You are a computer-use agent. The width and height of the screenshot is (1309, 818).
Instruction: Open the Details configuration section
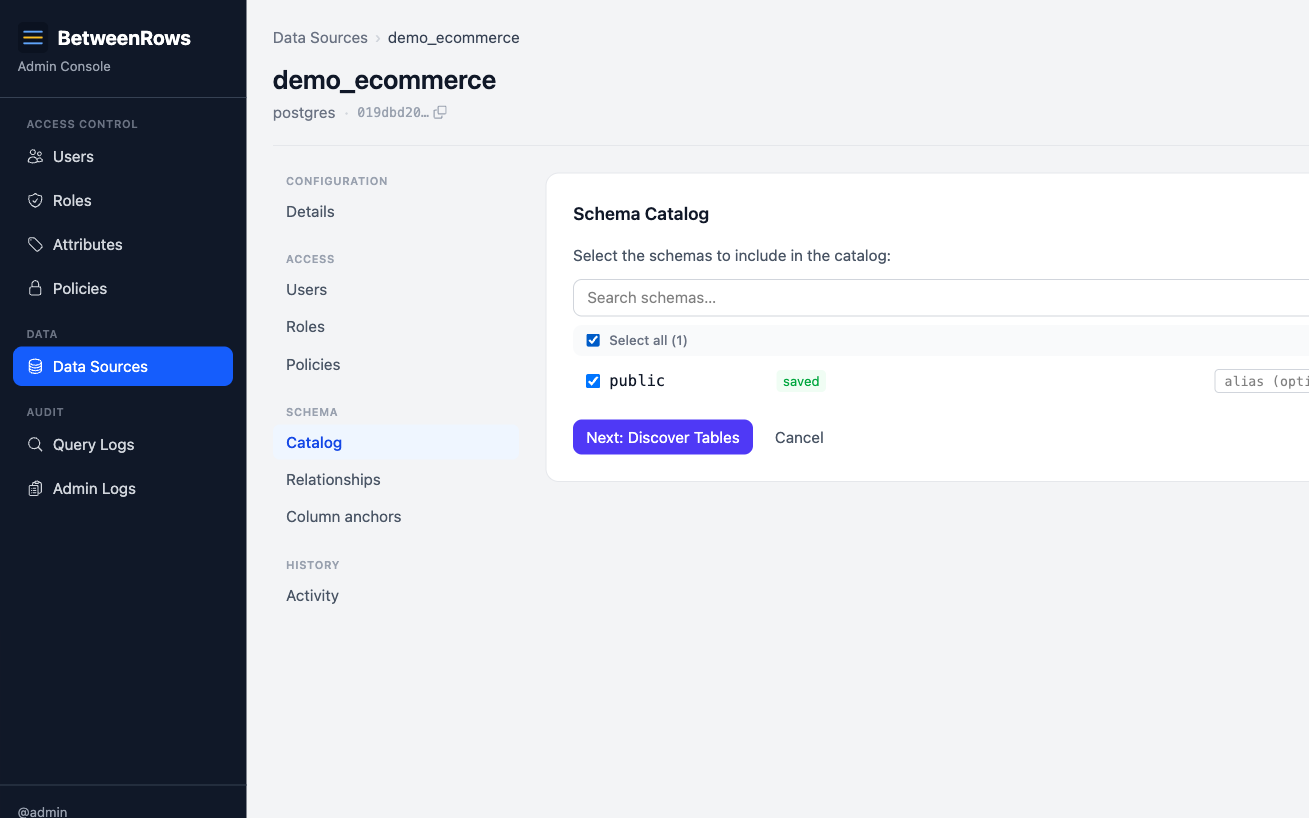[396, 212]
